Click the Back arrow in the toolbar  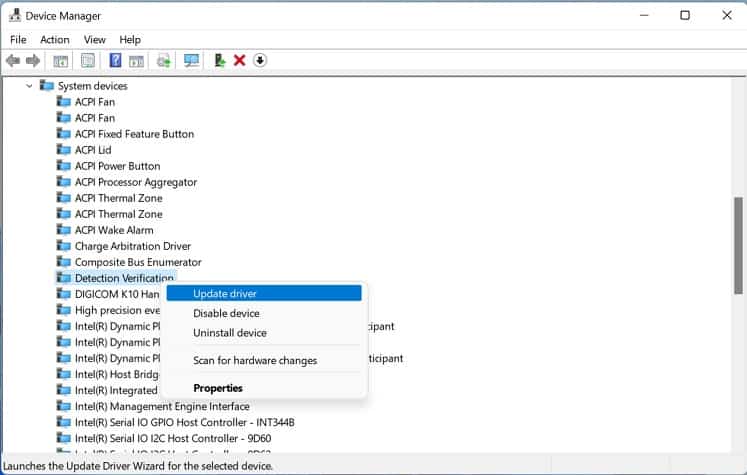13,61
